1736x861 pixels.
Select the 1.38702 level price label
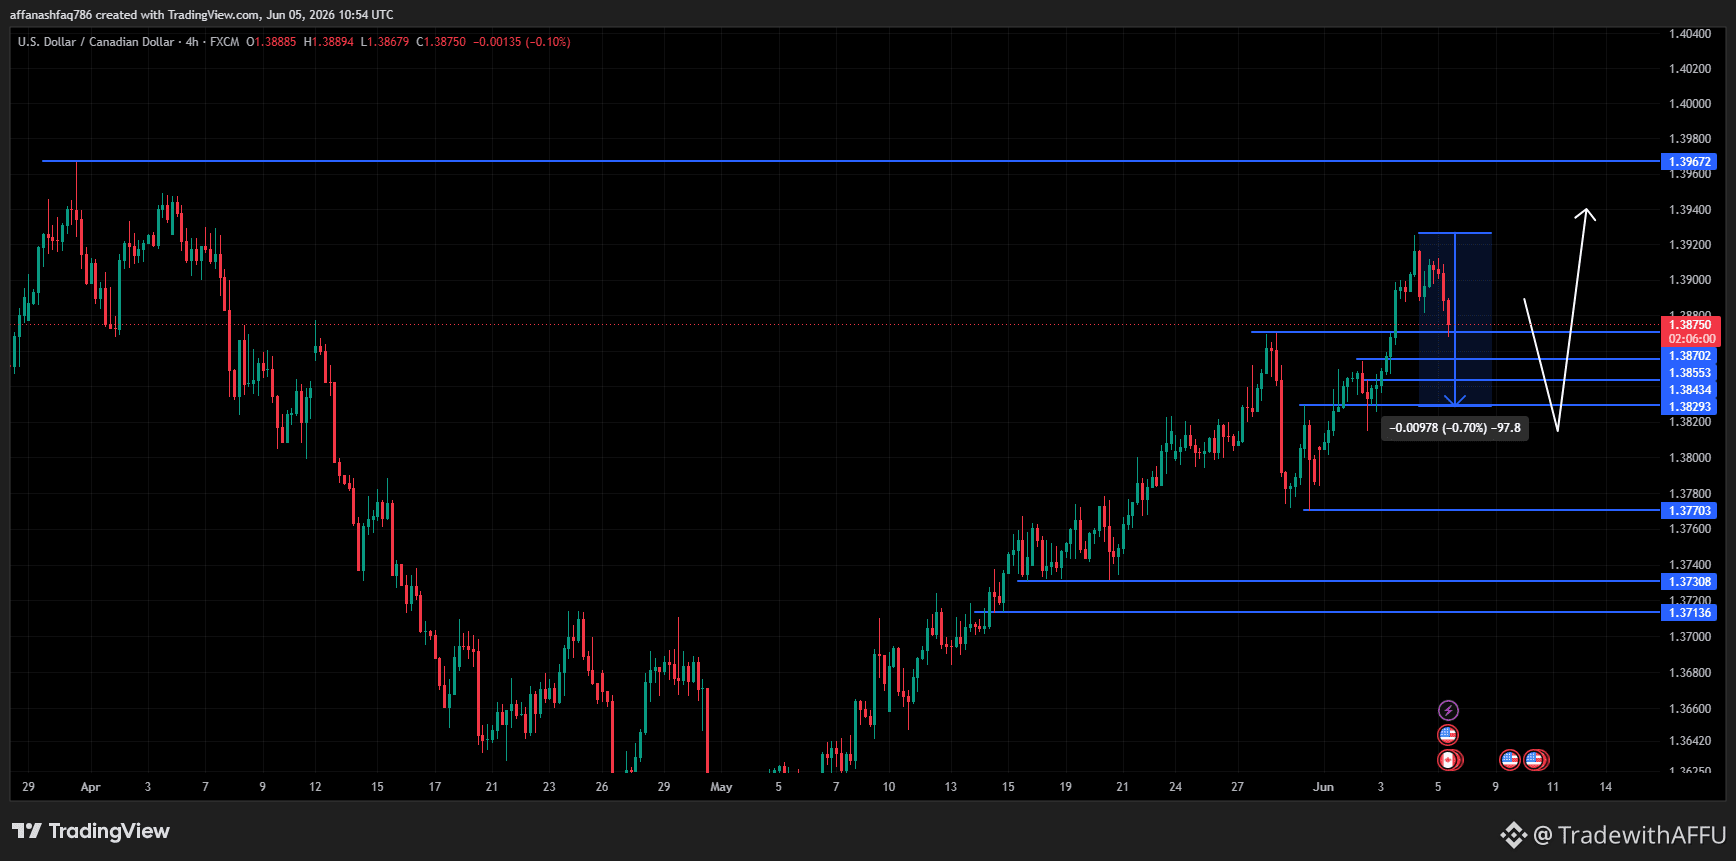[1689, 356]
